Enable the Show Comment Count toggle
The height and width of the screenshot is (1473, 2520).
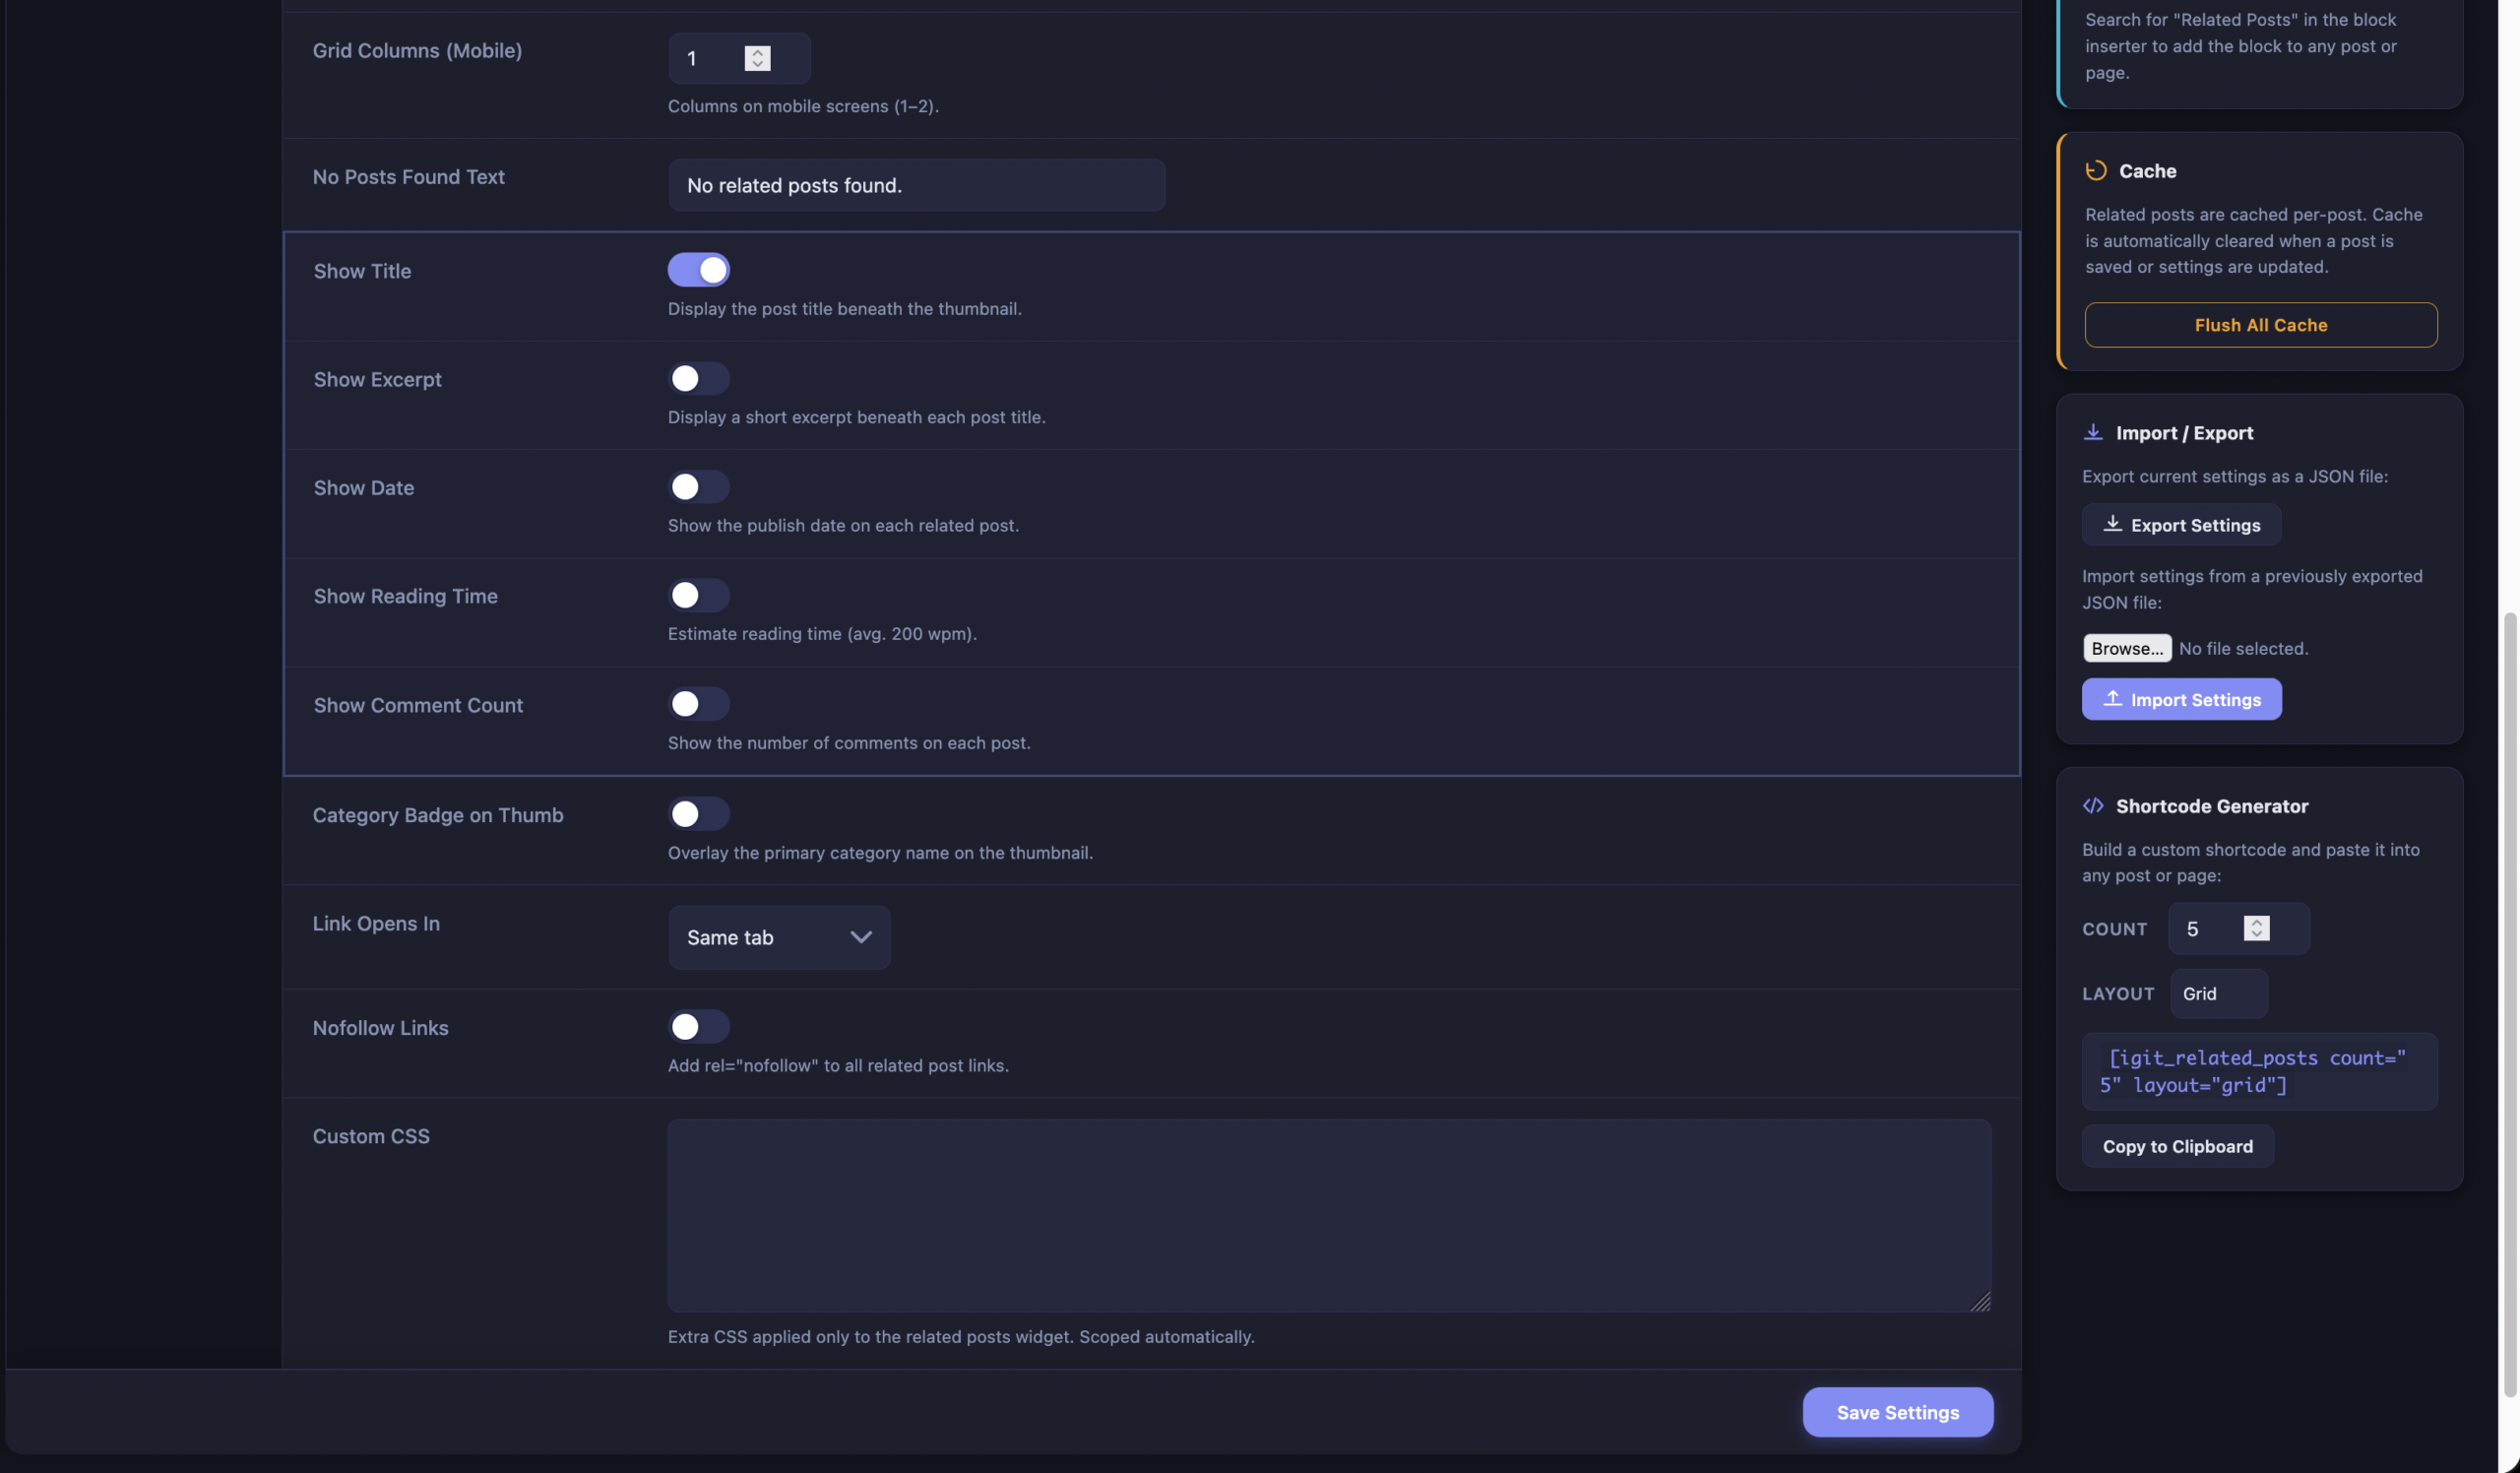698,704
